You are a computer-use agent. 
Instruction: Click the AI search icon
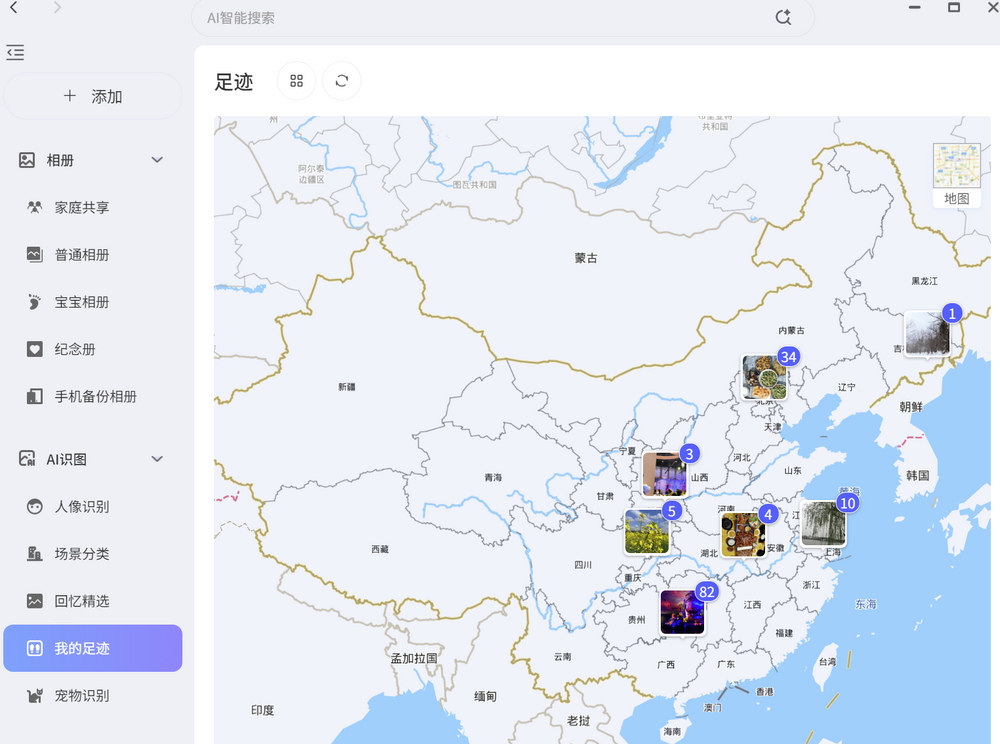tap(783, 17)
